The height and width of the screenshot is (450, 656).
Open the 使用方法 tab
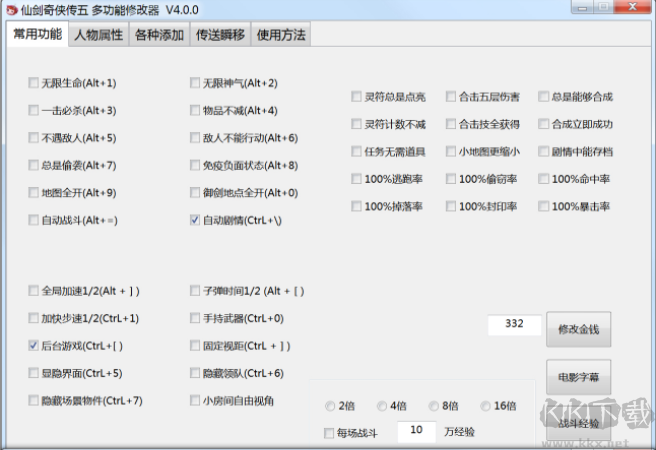pos(281,34)
